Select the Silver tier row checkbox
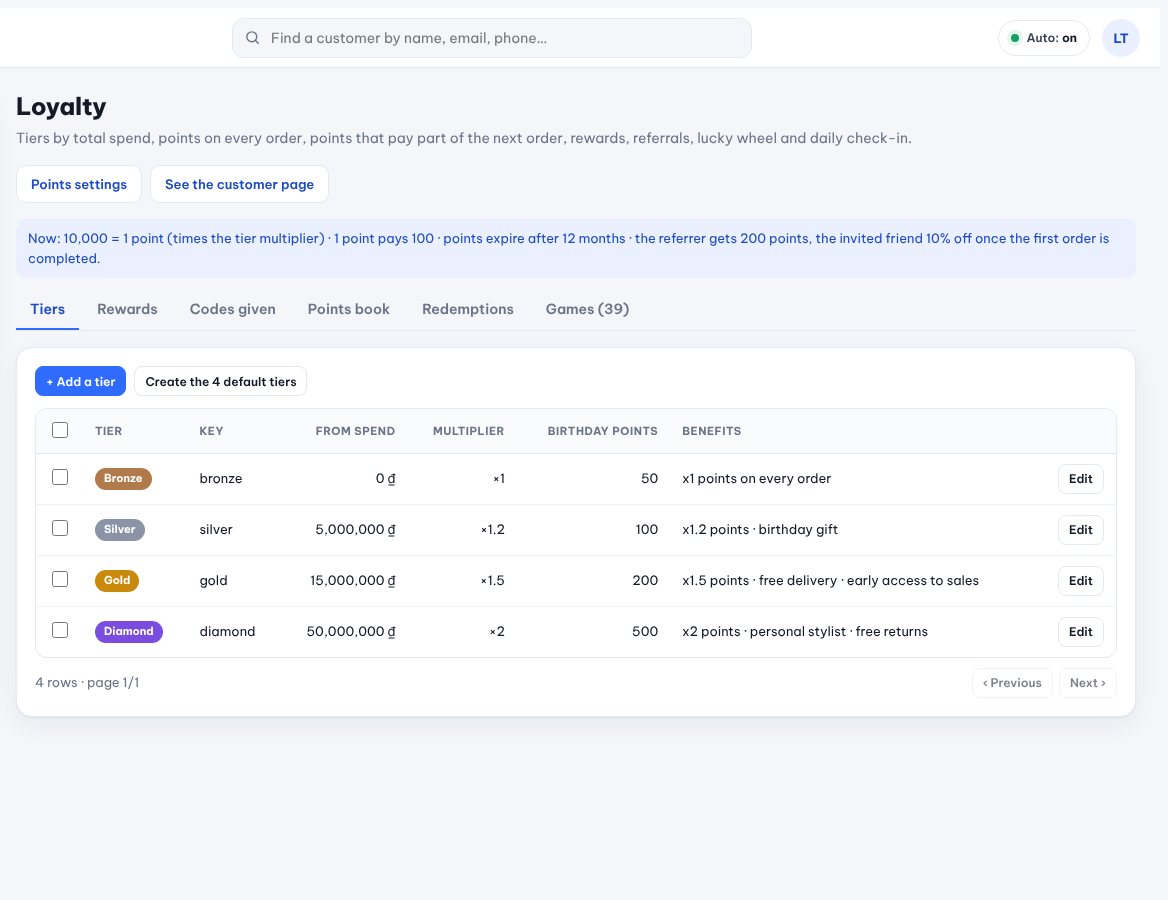 coord(60,528)
